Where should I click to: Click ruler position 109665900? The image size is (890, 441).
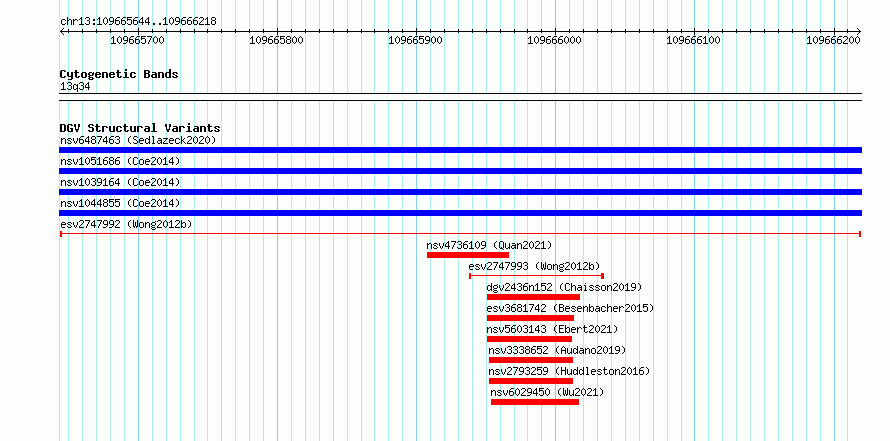pyautogui.click(x=415, y=40)
